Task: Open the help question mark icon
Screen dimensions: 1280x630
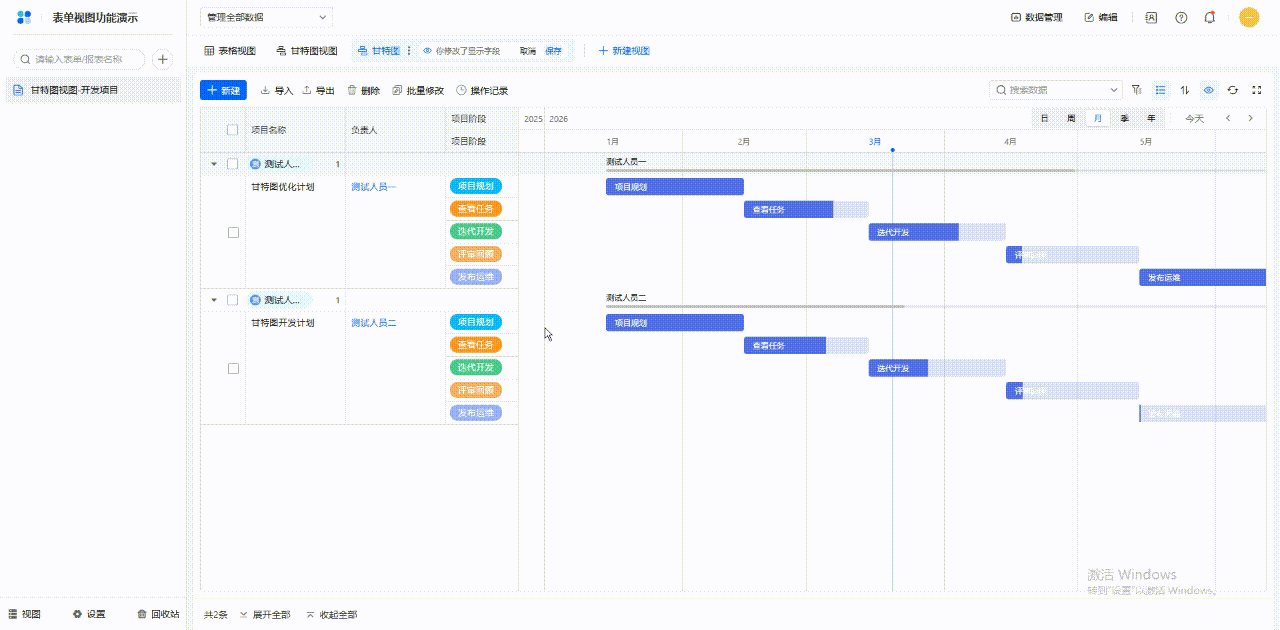Action: [1181, 17]
